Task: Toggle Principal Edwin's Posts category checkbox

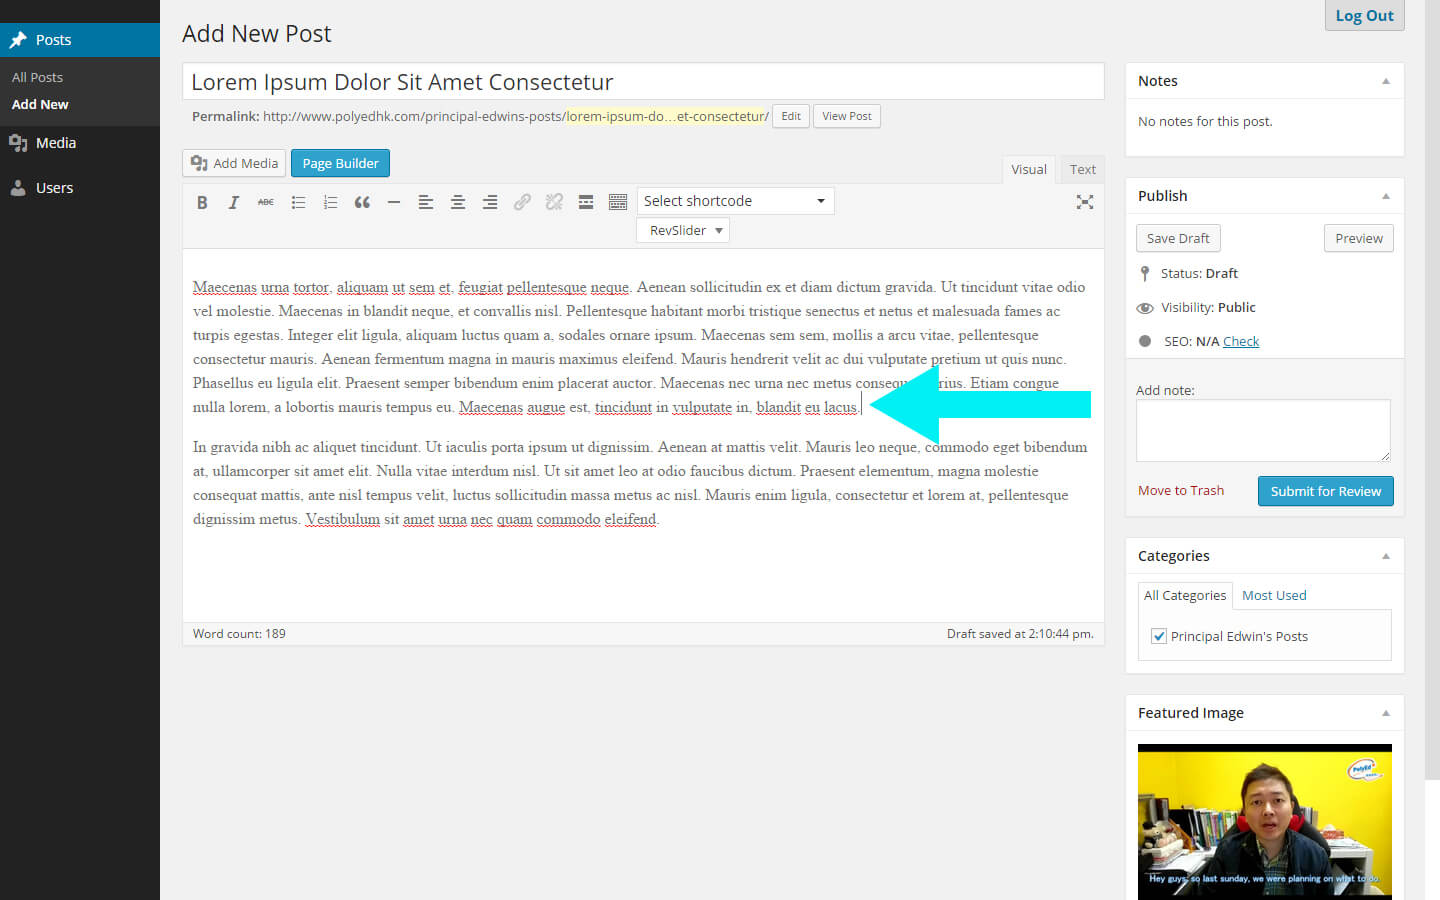Action: [x=1159, y=636]
